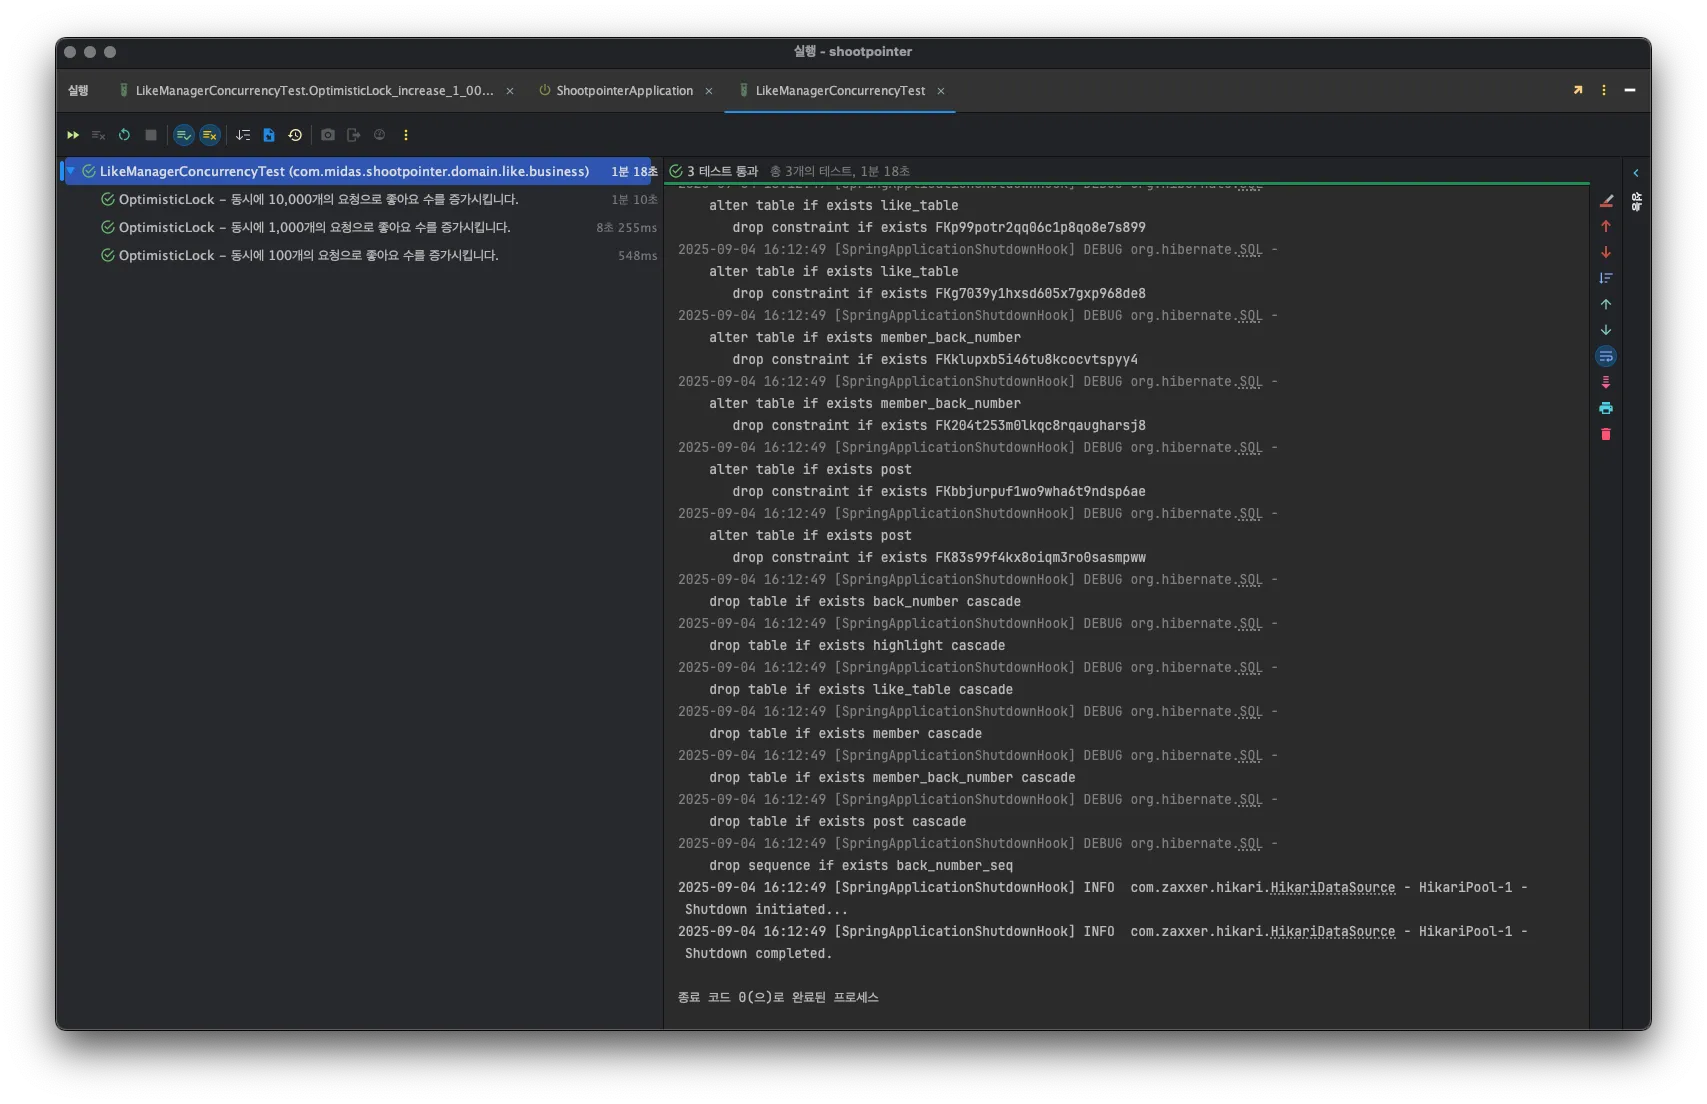Toggle Show Passed tests filter
Screen dimensions: 1707x1104
tap(184, 135)
